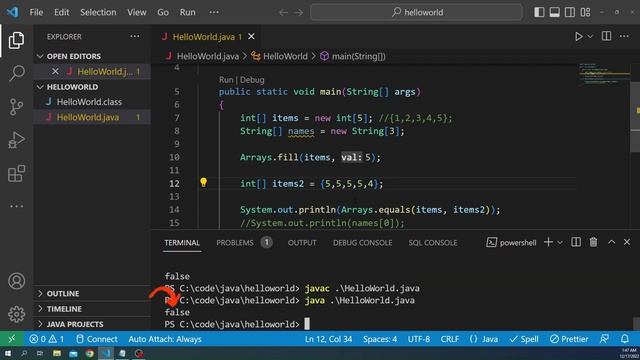Open the View menu
The image size is (640, 360).
click(x=136, y=12)
